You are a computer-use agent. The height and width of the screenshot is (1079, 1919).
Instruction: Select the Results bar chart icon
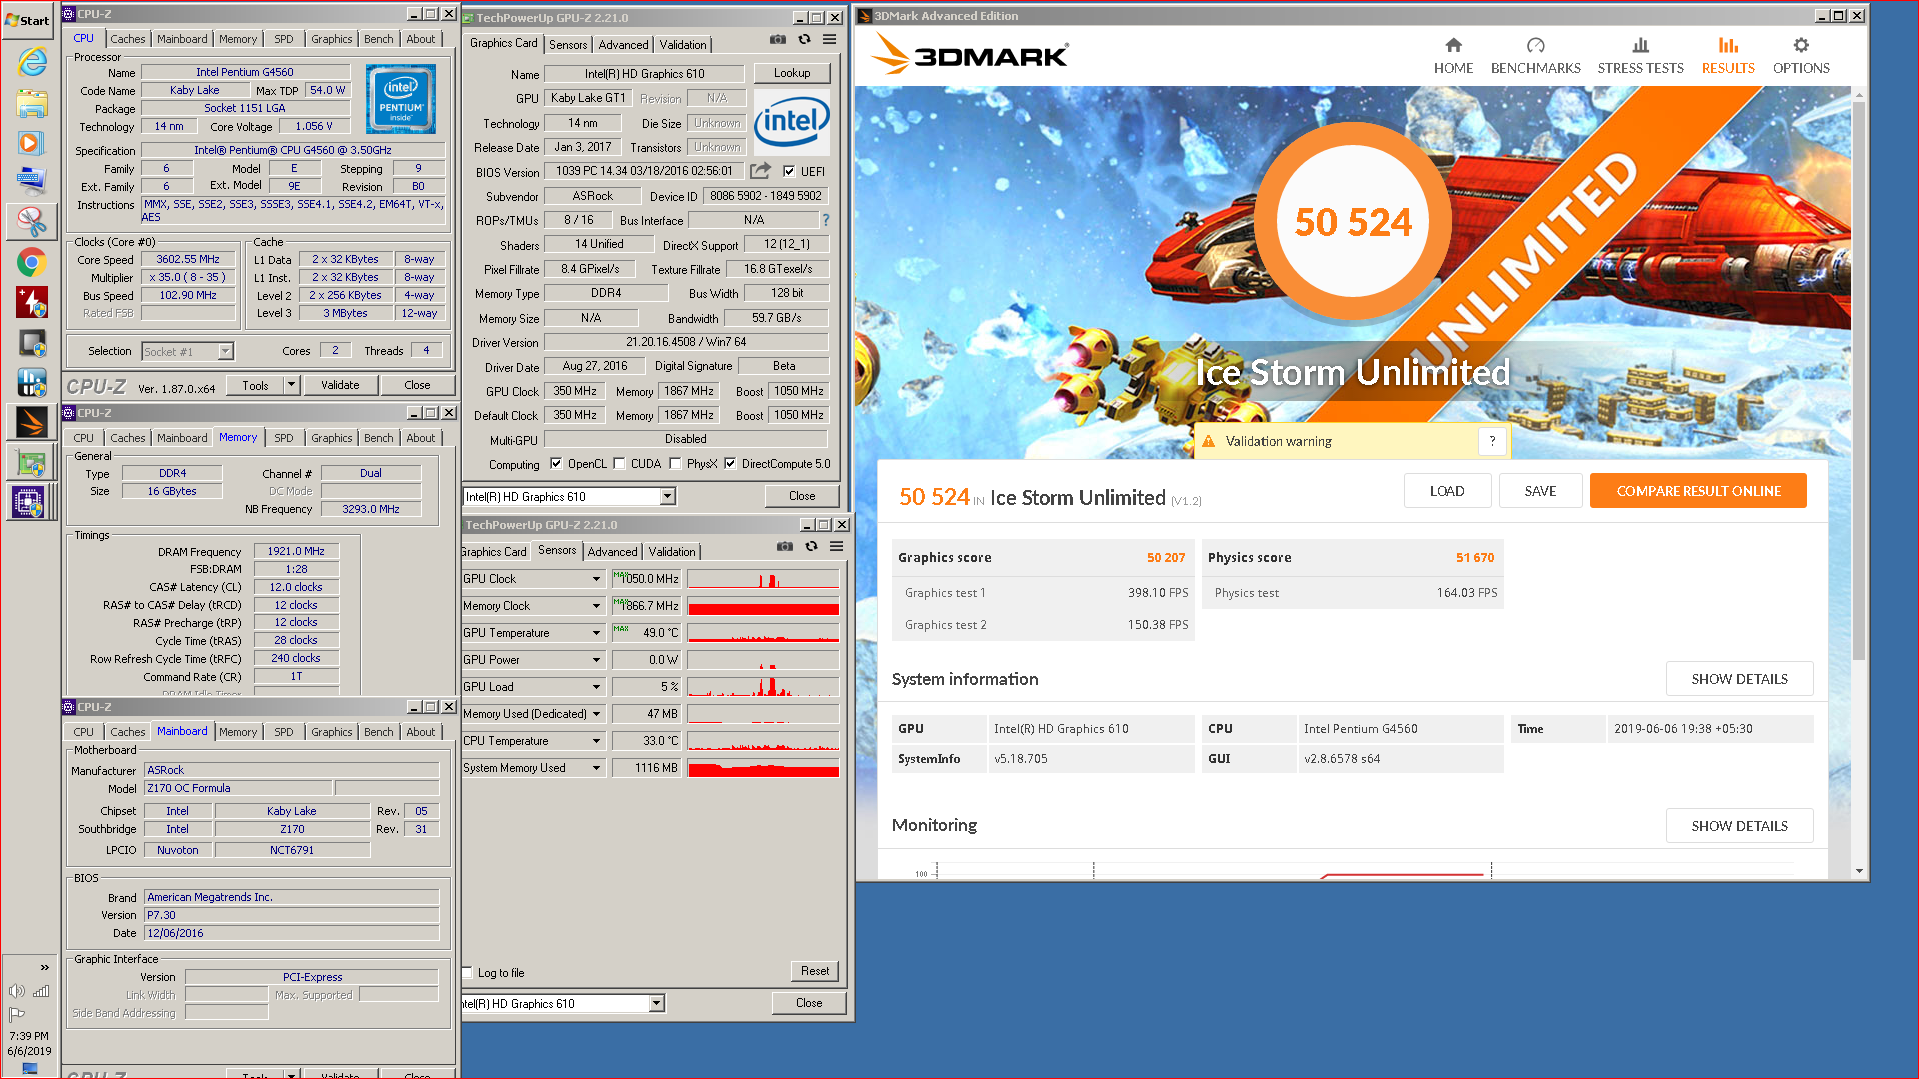pos(1728,45)
